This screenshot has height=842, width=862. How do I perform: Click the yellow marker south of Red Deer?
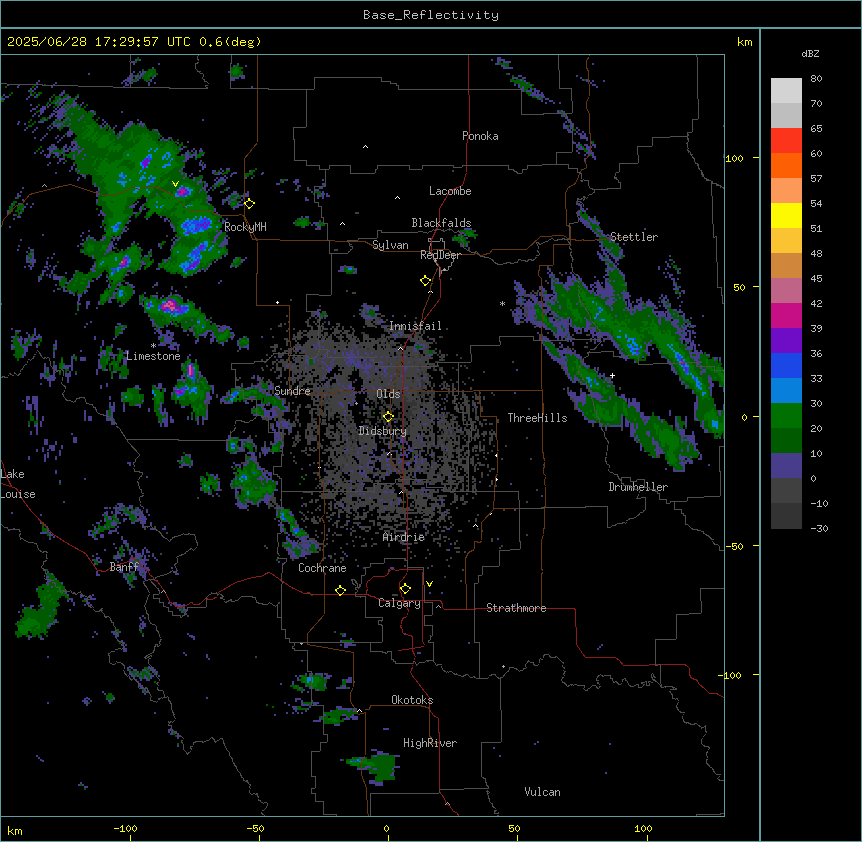(x=425, y=281)
